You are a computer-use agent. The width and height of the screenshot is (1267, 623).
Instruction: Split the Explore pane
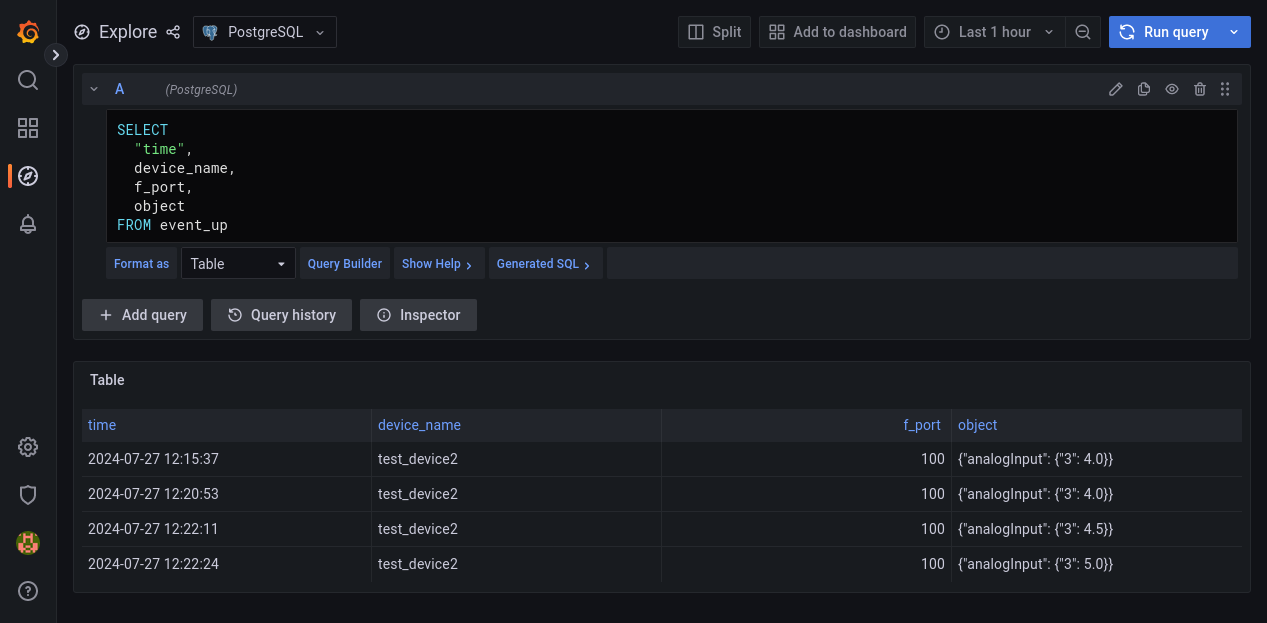(x=715, y=32)
